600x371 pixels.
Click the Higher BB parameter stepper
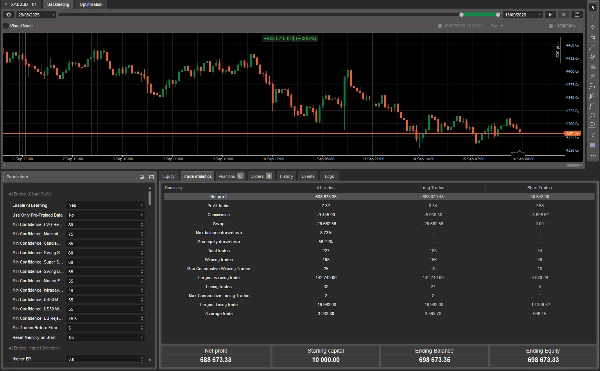click(x=142, y=359)
